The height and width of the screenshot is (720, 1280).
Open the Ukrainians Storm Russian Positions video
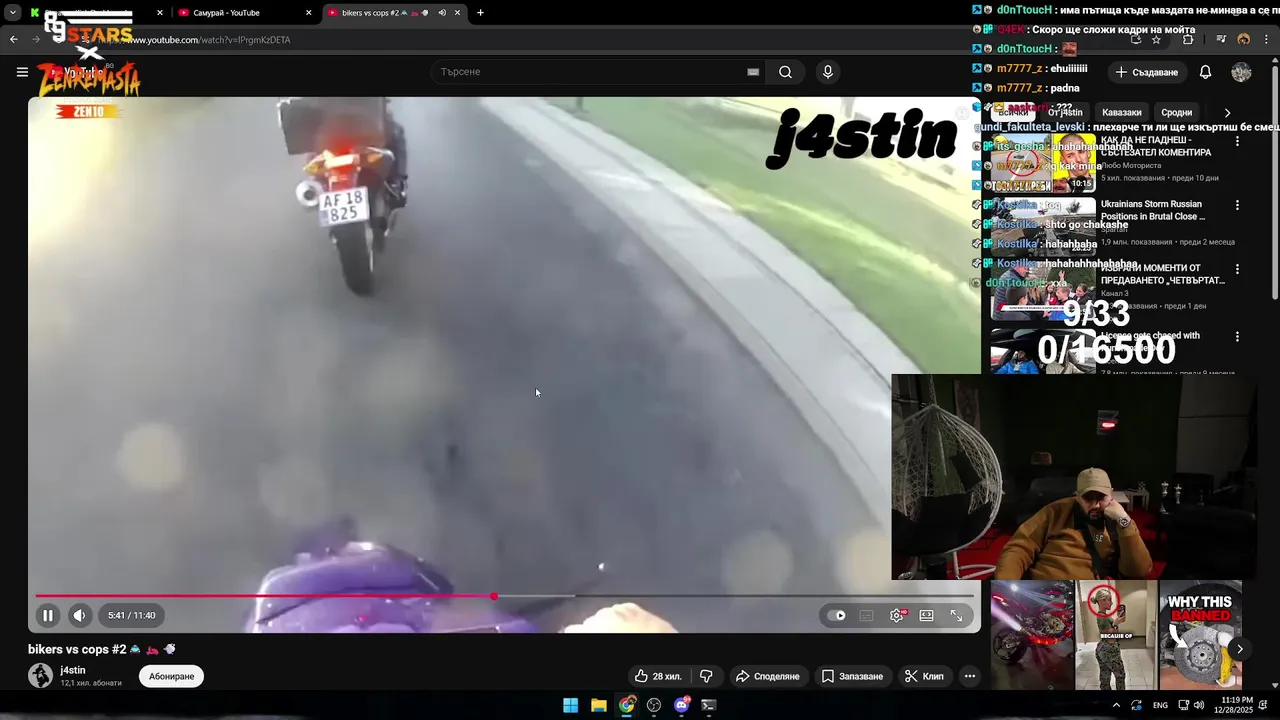click(x=1152, y=210)
